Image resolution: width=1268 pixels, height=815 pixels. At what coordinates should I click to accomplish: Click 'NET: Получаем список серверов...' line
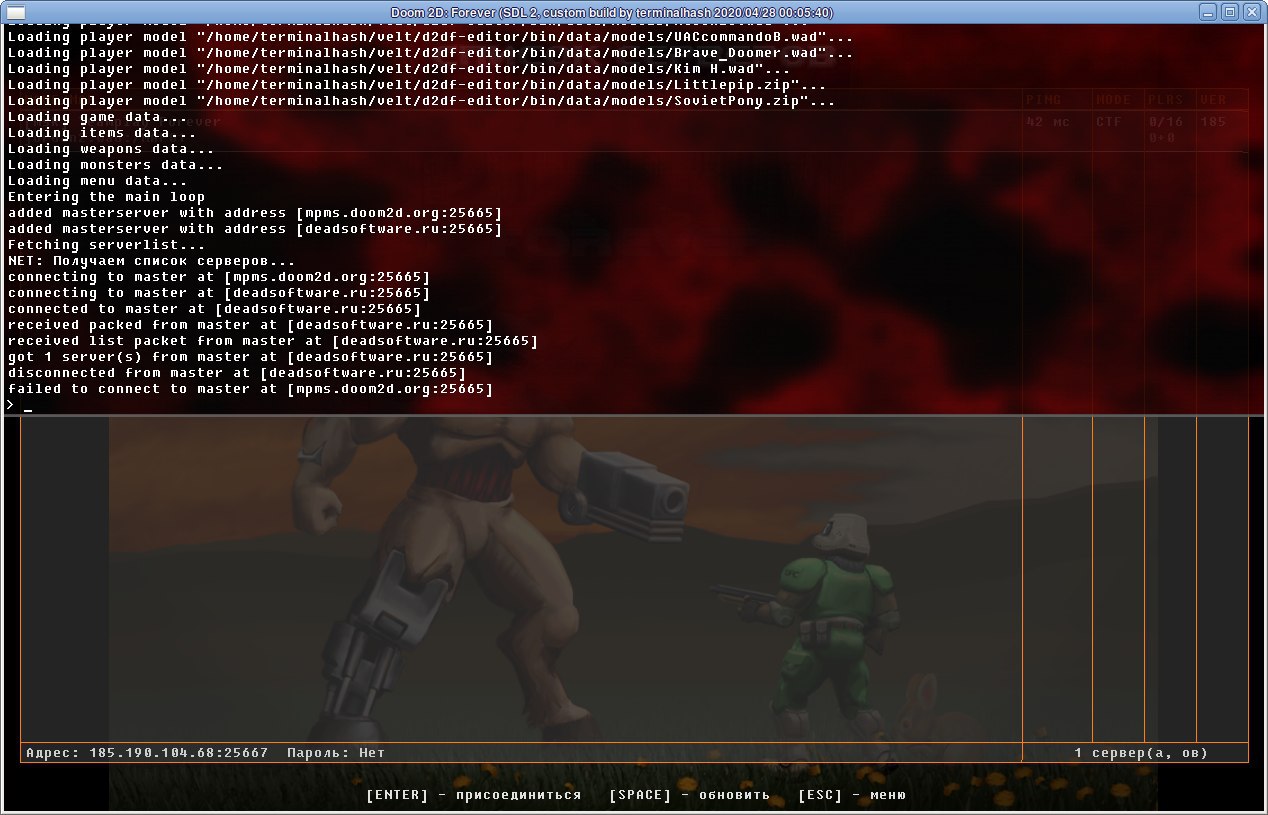151,261
